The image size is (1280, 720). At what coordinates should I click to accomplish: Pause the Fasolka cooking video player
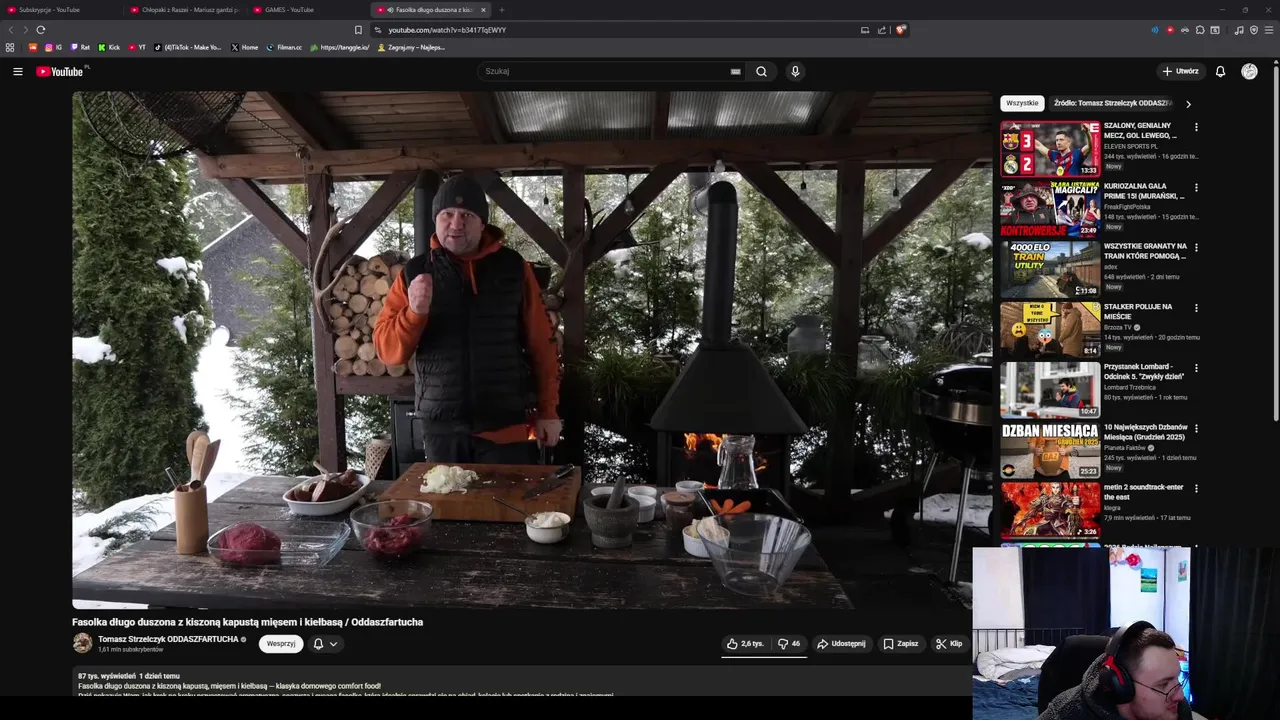click(x=532, y=350)
